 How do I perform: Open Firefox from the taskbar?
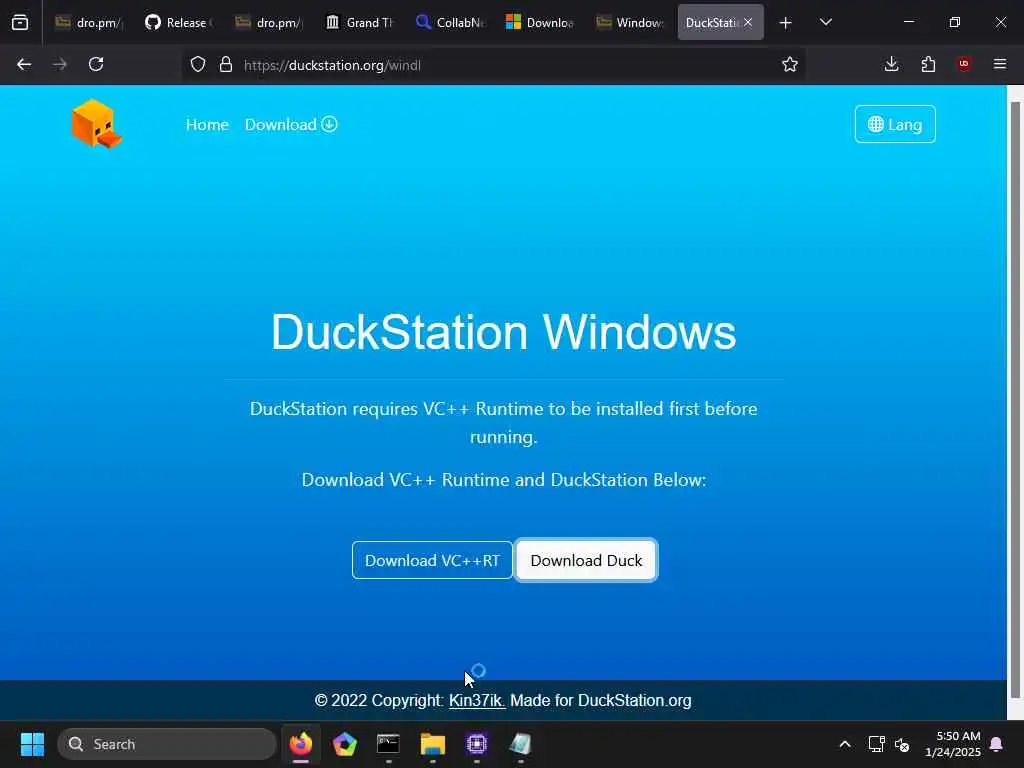click(300, 744)
